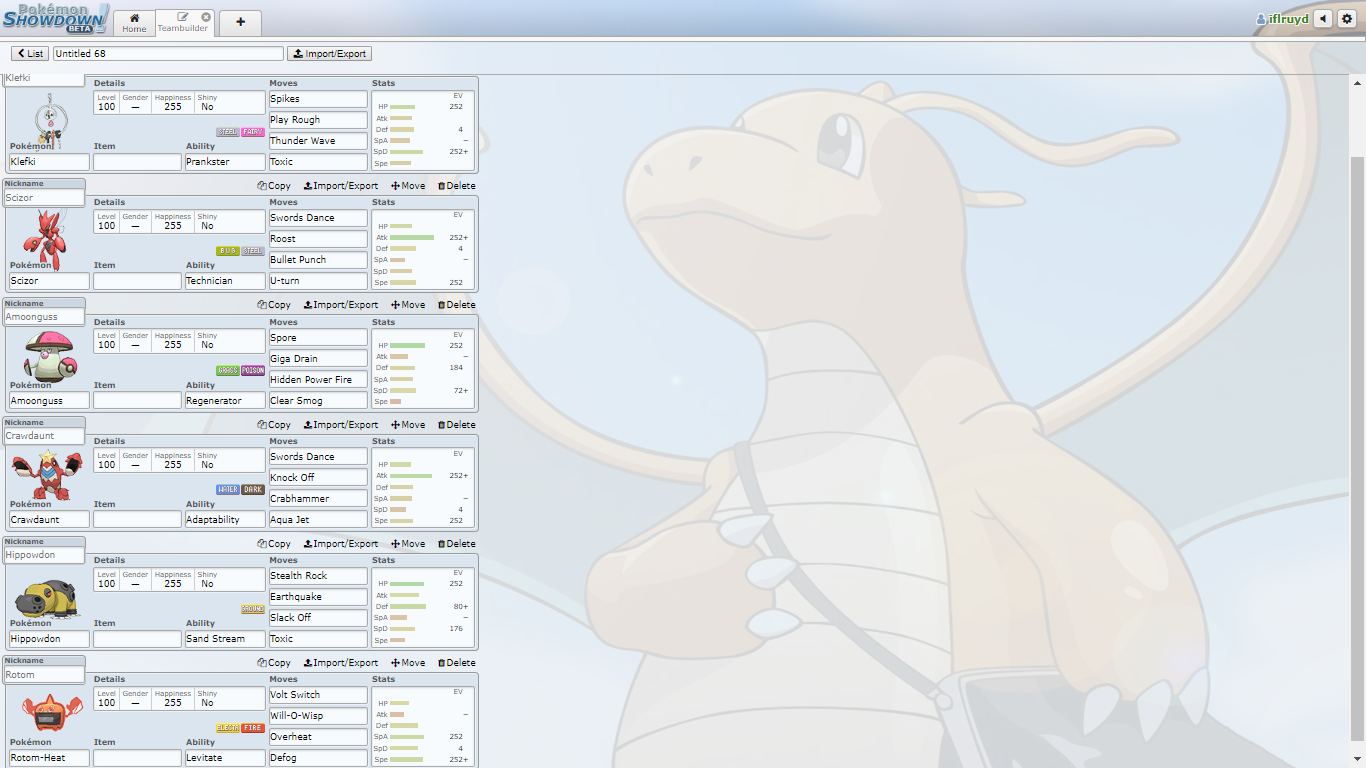1366x768 pixels.
Task: Click the Pokémon Showdown logo
Action: pos(55,18)
